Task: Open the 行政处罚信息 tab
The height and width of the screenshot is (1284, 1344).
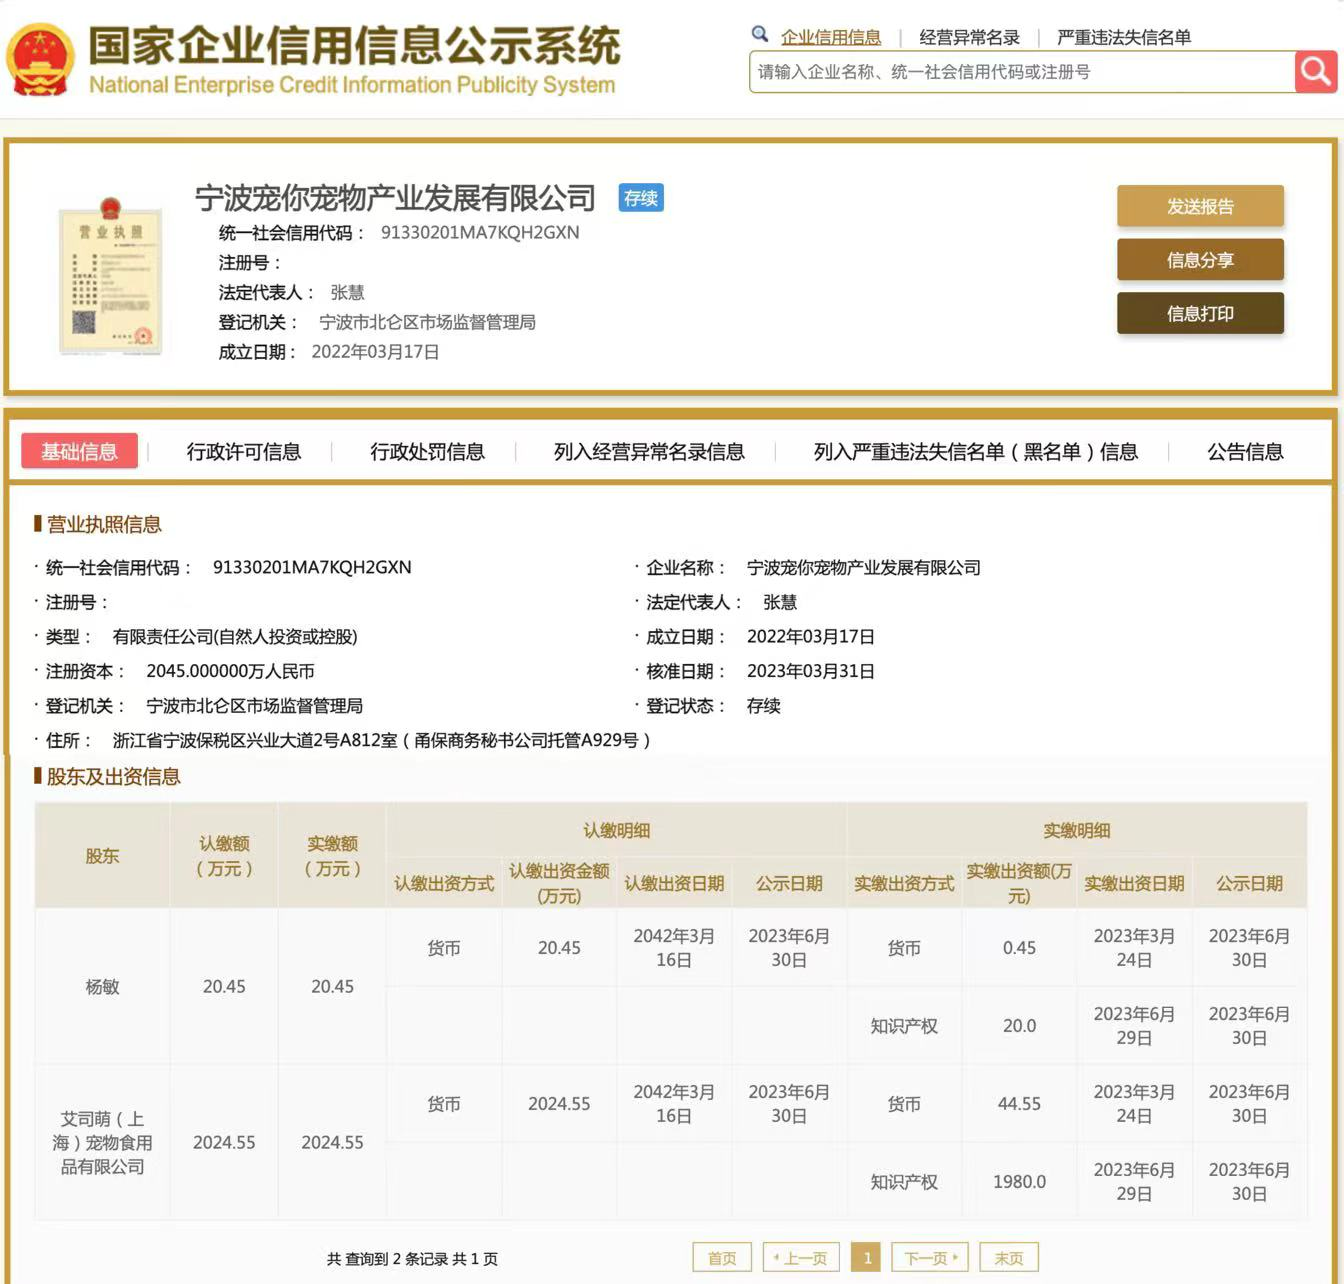Action: (x=427, y=452)
